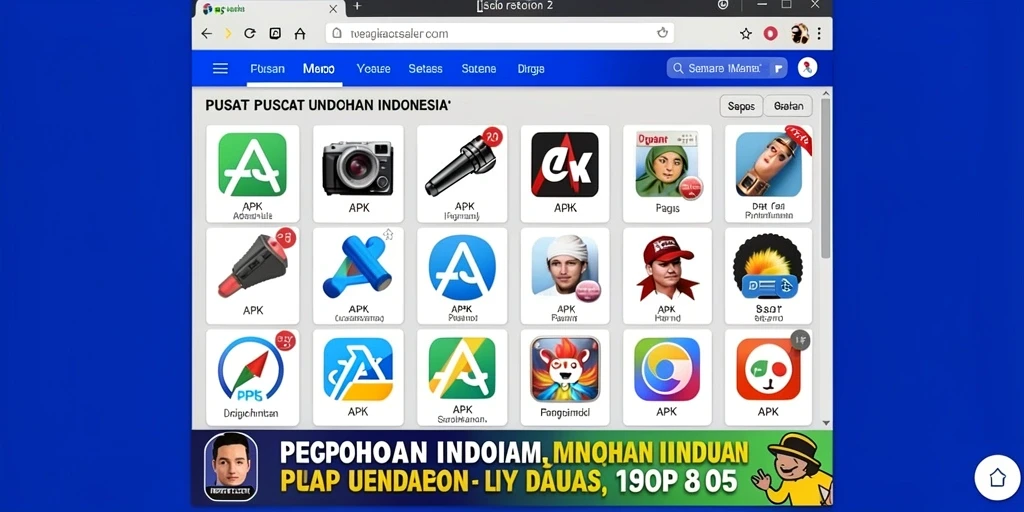Open the orange-red face APK icon
Image resolution: width=1024 pixels, height=512 pixels.
tap(769, 369)
